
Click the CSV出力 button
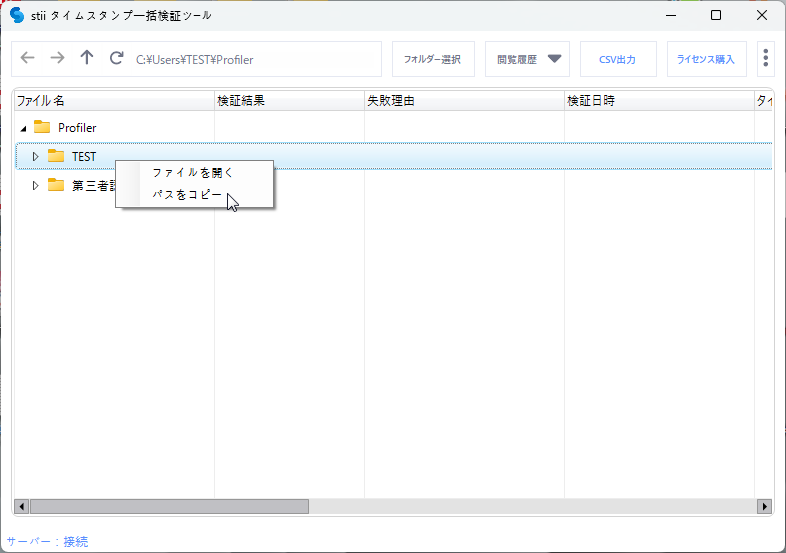[x=617, y=59]
